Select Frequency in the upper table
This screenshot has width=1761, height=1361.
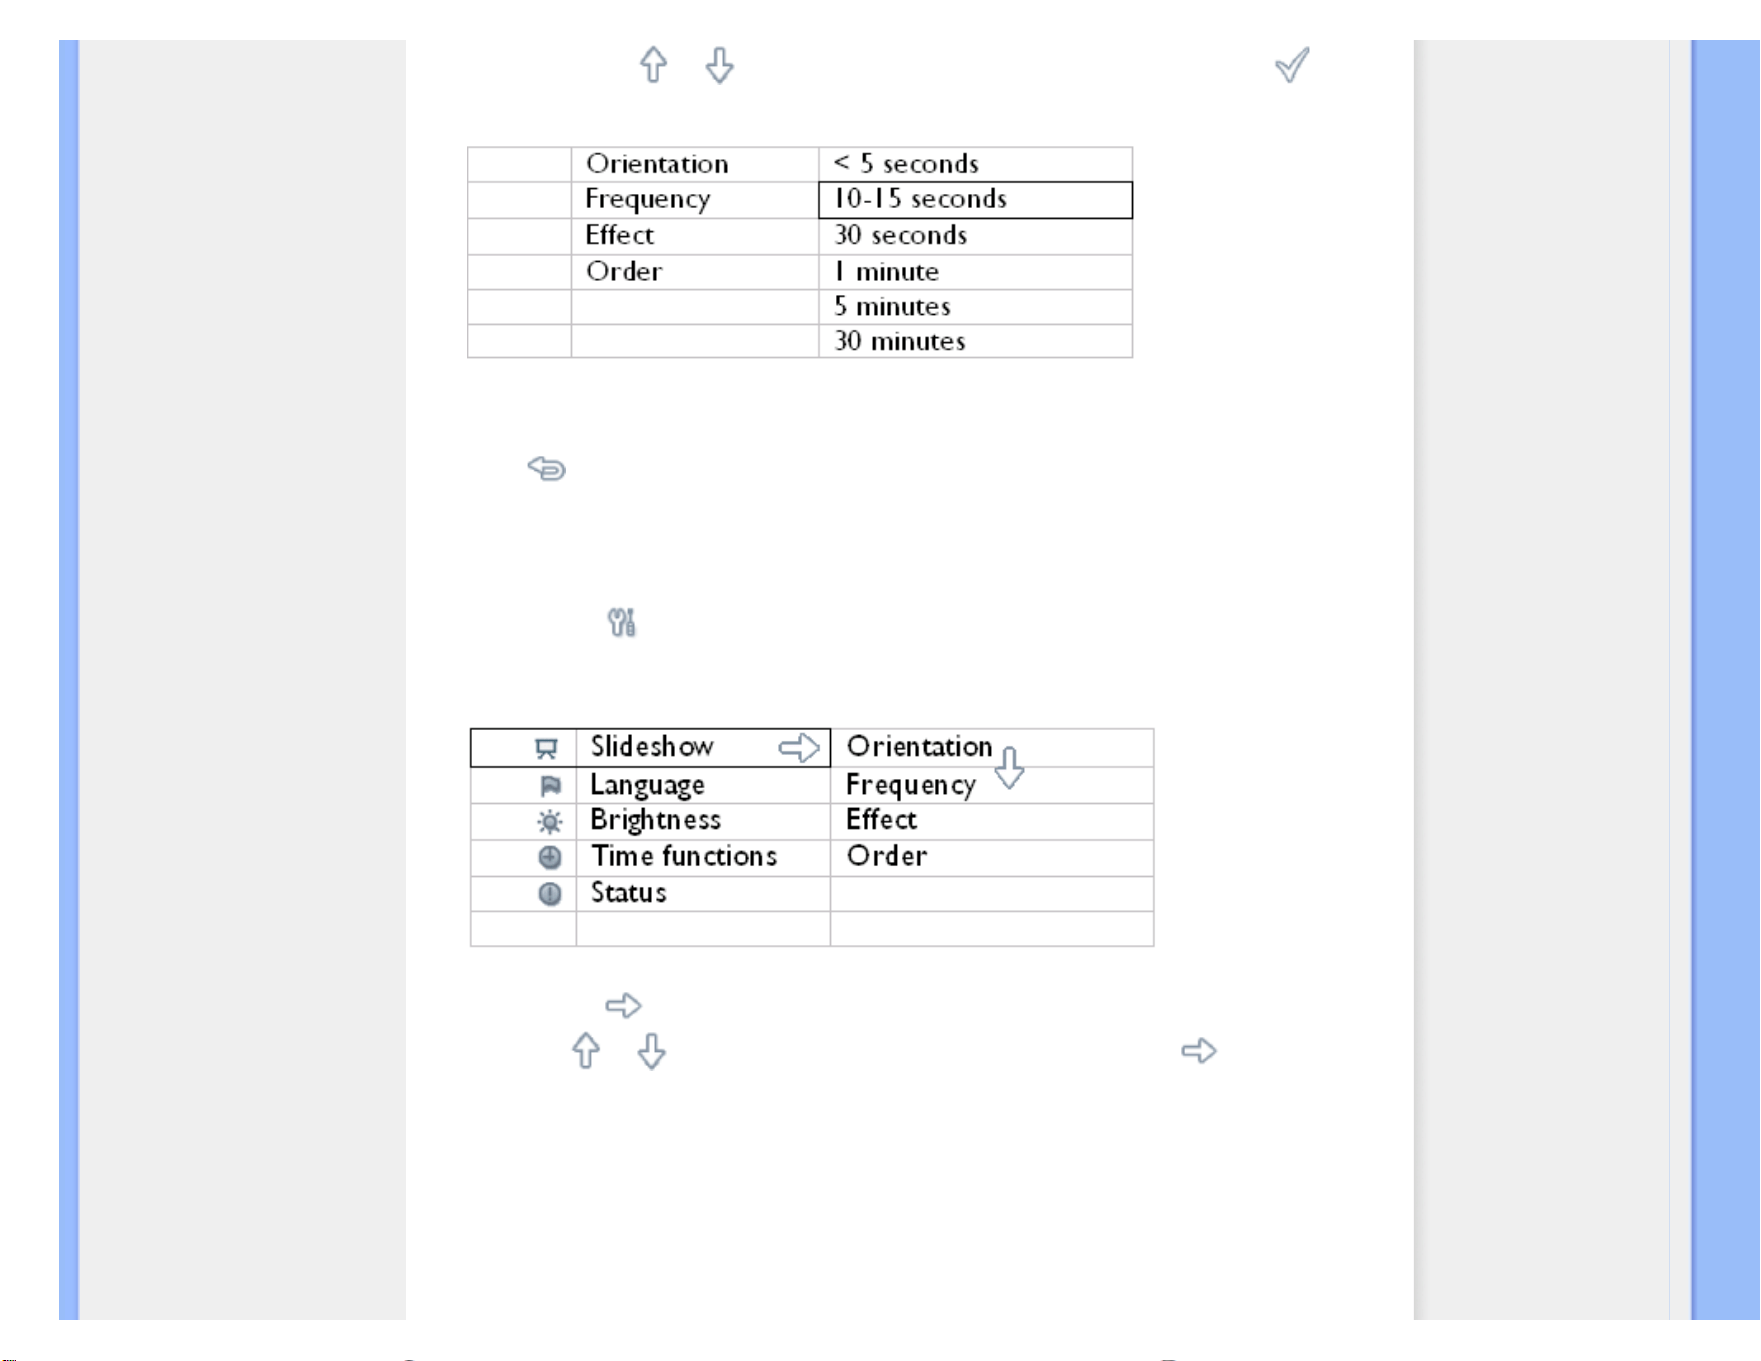tap(647, 199)
